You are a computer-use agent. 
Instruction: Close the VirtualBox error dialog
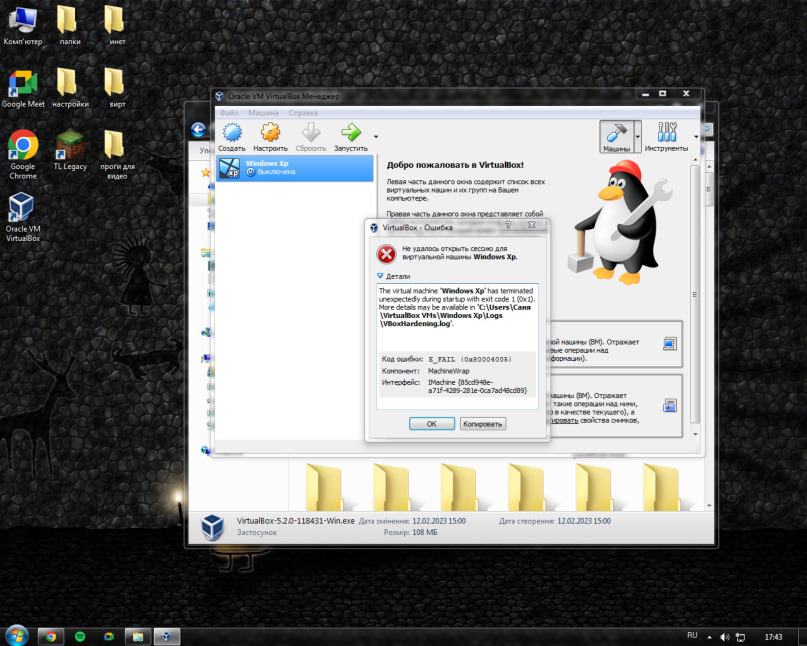tap(532, 224)
